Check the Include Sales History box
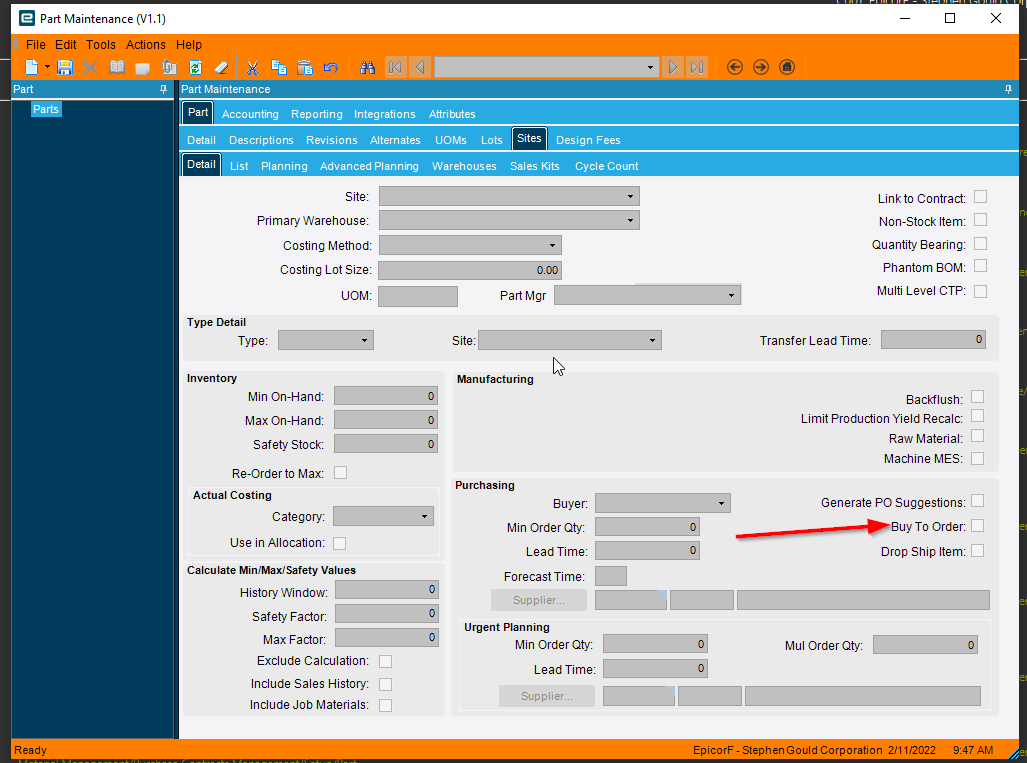 (x=386, y=684)
